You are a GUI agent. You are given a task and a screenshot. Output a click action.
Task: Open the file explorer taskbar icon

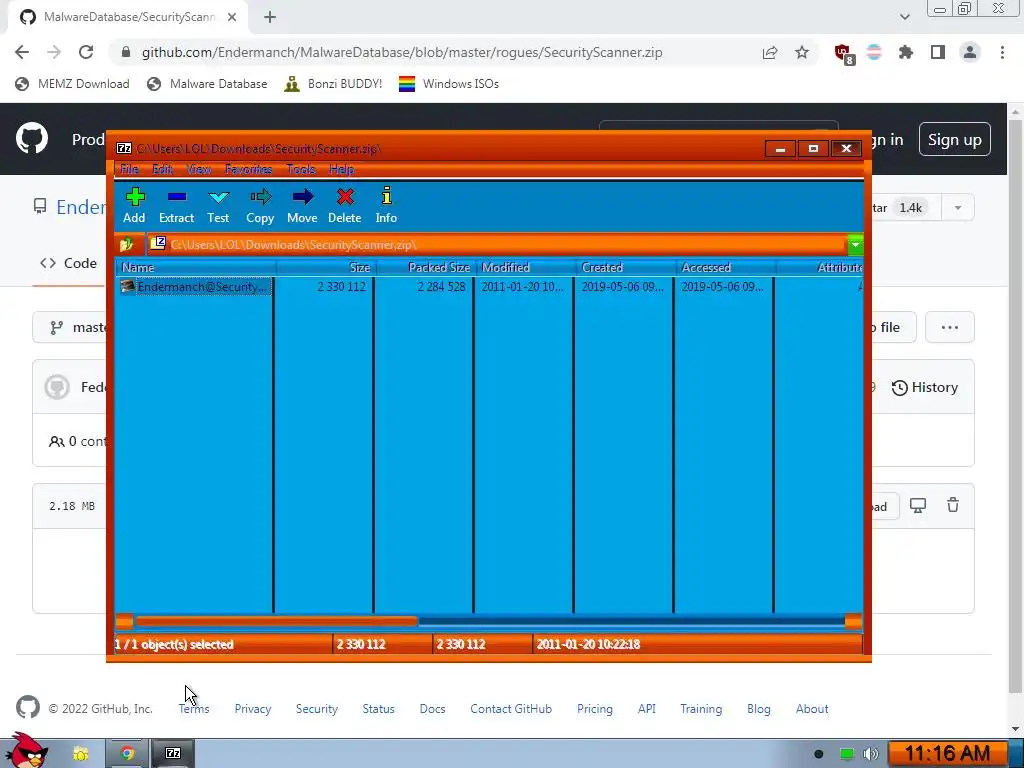click(80, 754)
